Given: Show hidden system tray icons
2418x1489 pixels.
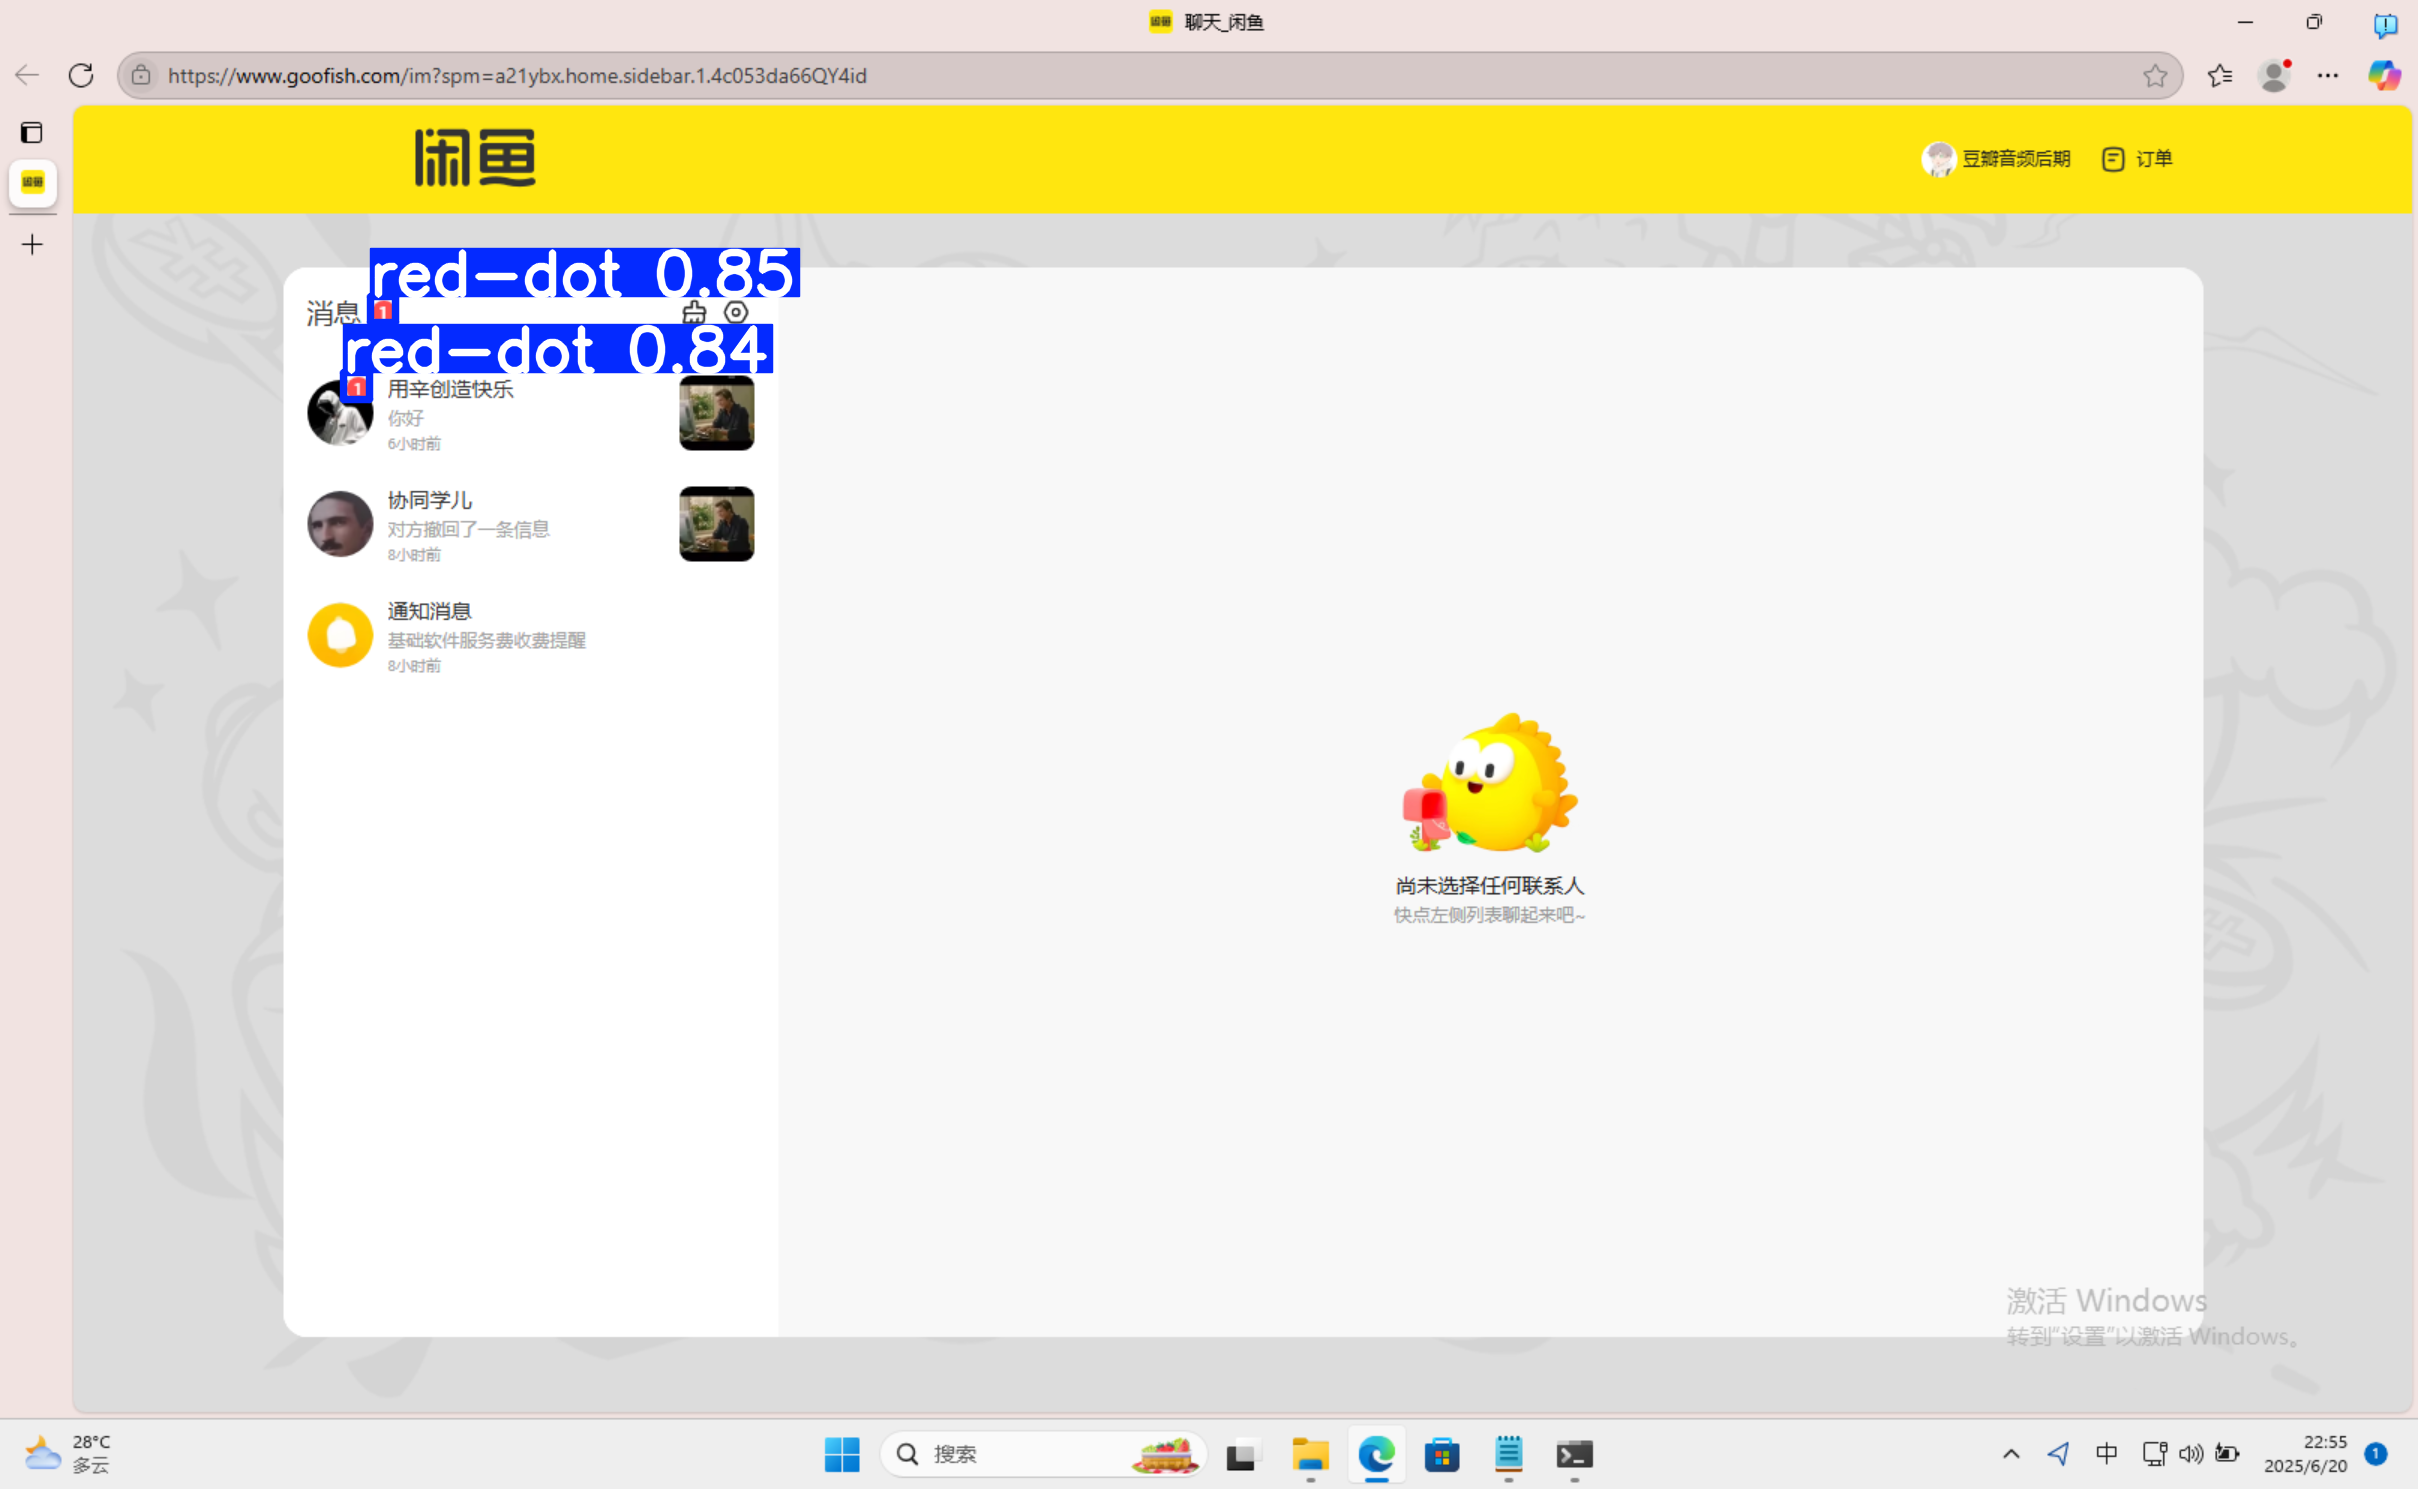Looking at the screenshot, I should pos(2011,1454).
